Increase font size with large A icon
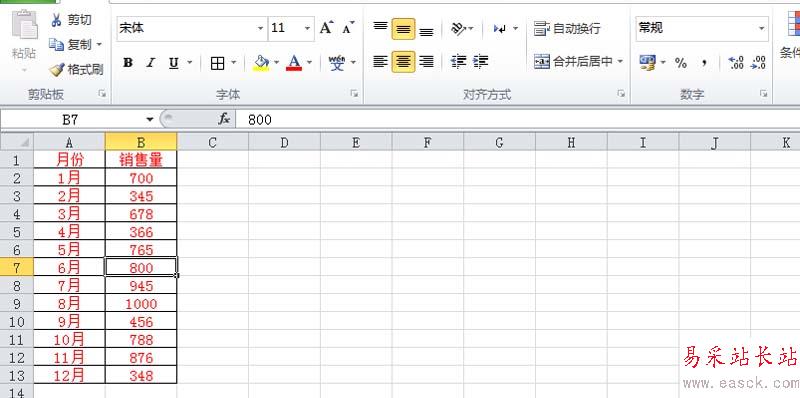 327,28
